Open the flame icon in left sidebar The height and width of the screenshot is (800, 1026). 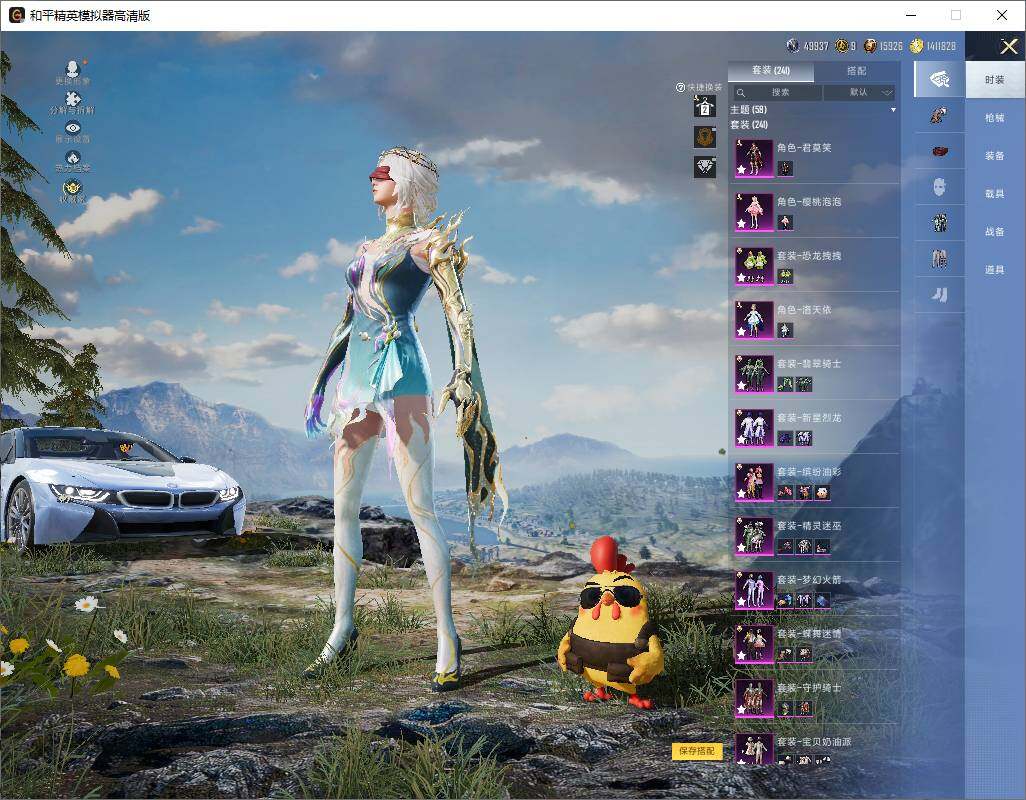click(73, 157)
